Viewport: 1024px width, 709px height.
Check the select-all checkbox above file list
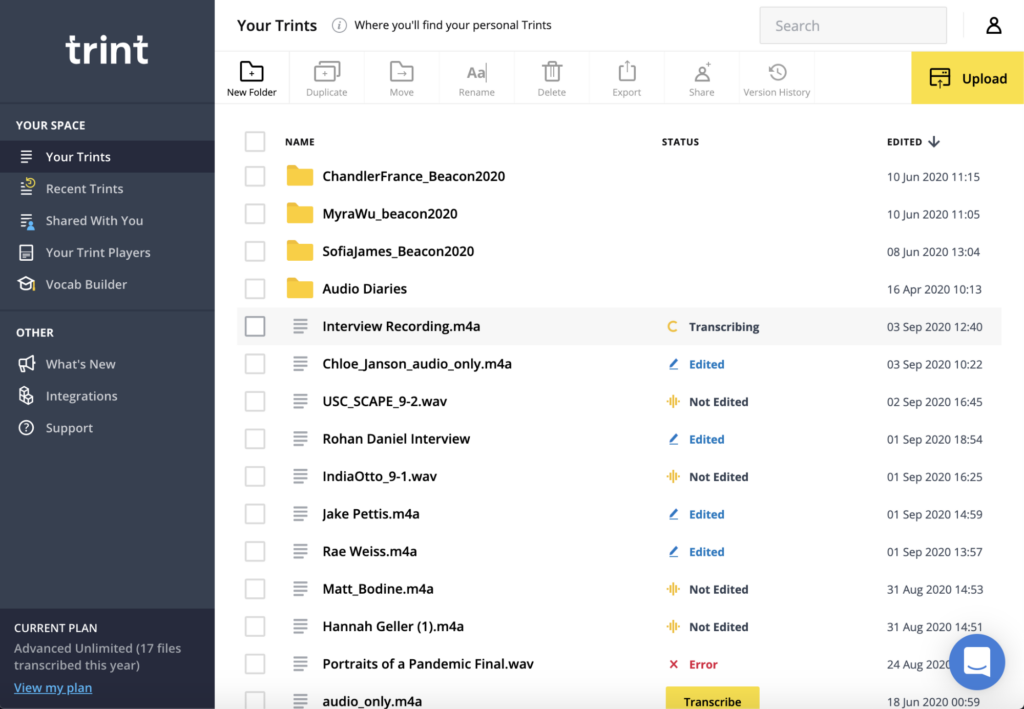point(254,141)
